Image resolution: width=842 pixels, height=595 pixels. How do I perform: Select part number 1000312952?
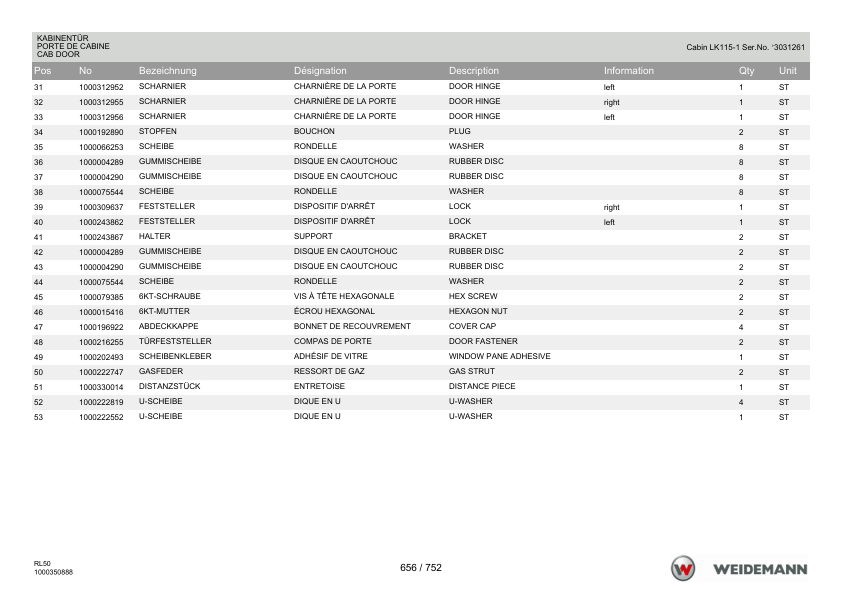coord(101,87)
